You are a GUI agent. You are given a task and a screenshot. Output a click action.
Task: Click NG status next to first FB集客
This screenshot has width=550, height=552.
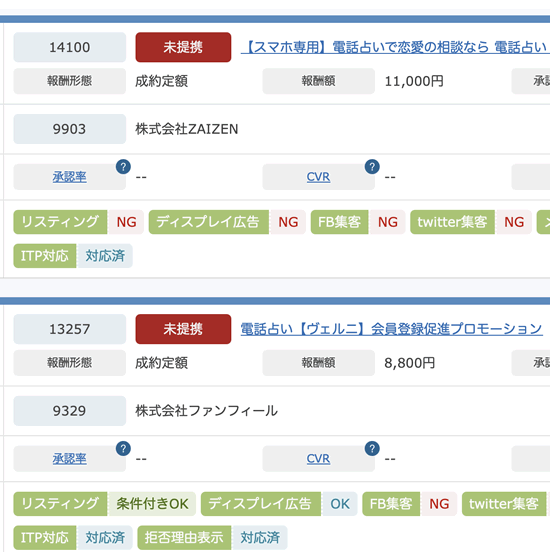(x=387, y=222)
